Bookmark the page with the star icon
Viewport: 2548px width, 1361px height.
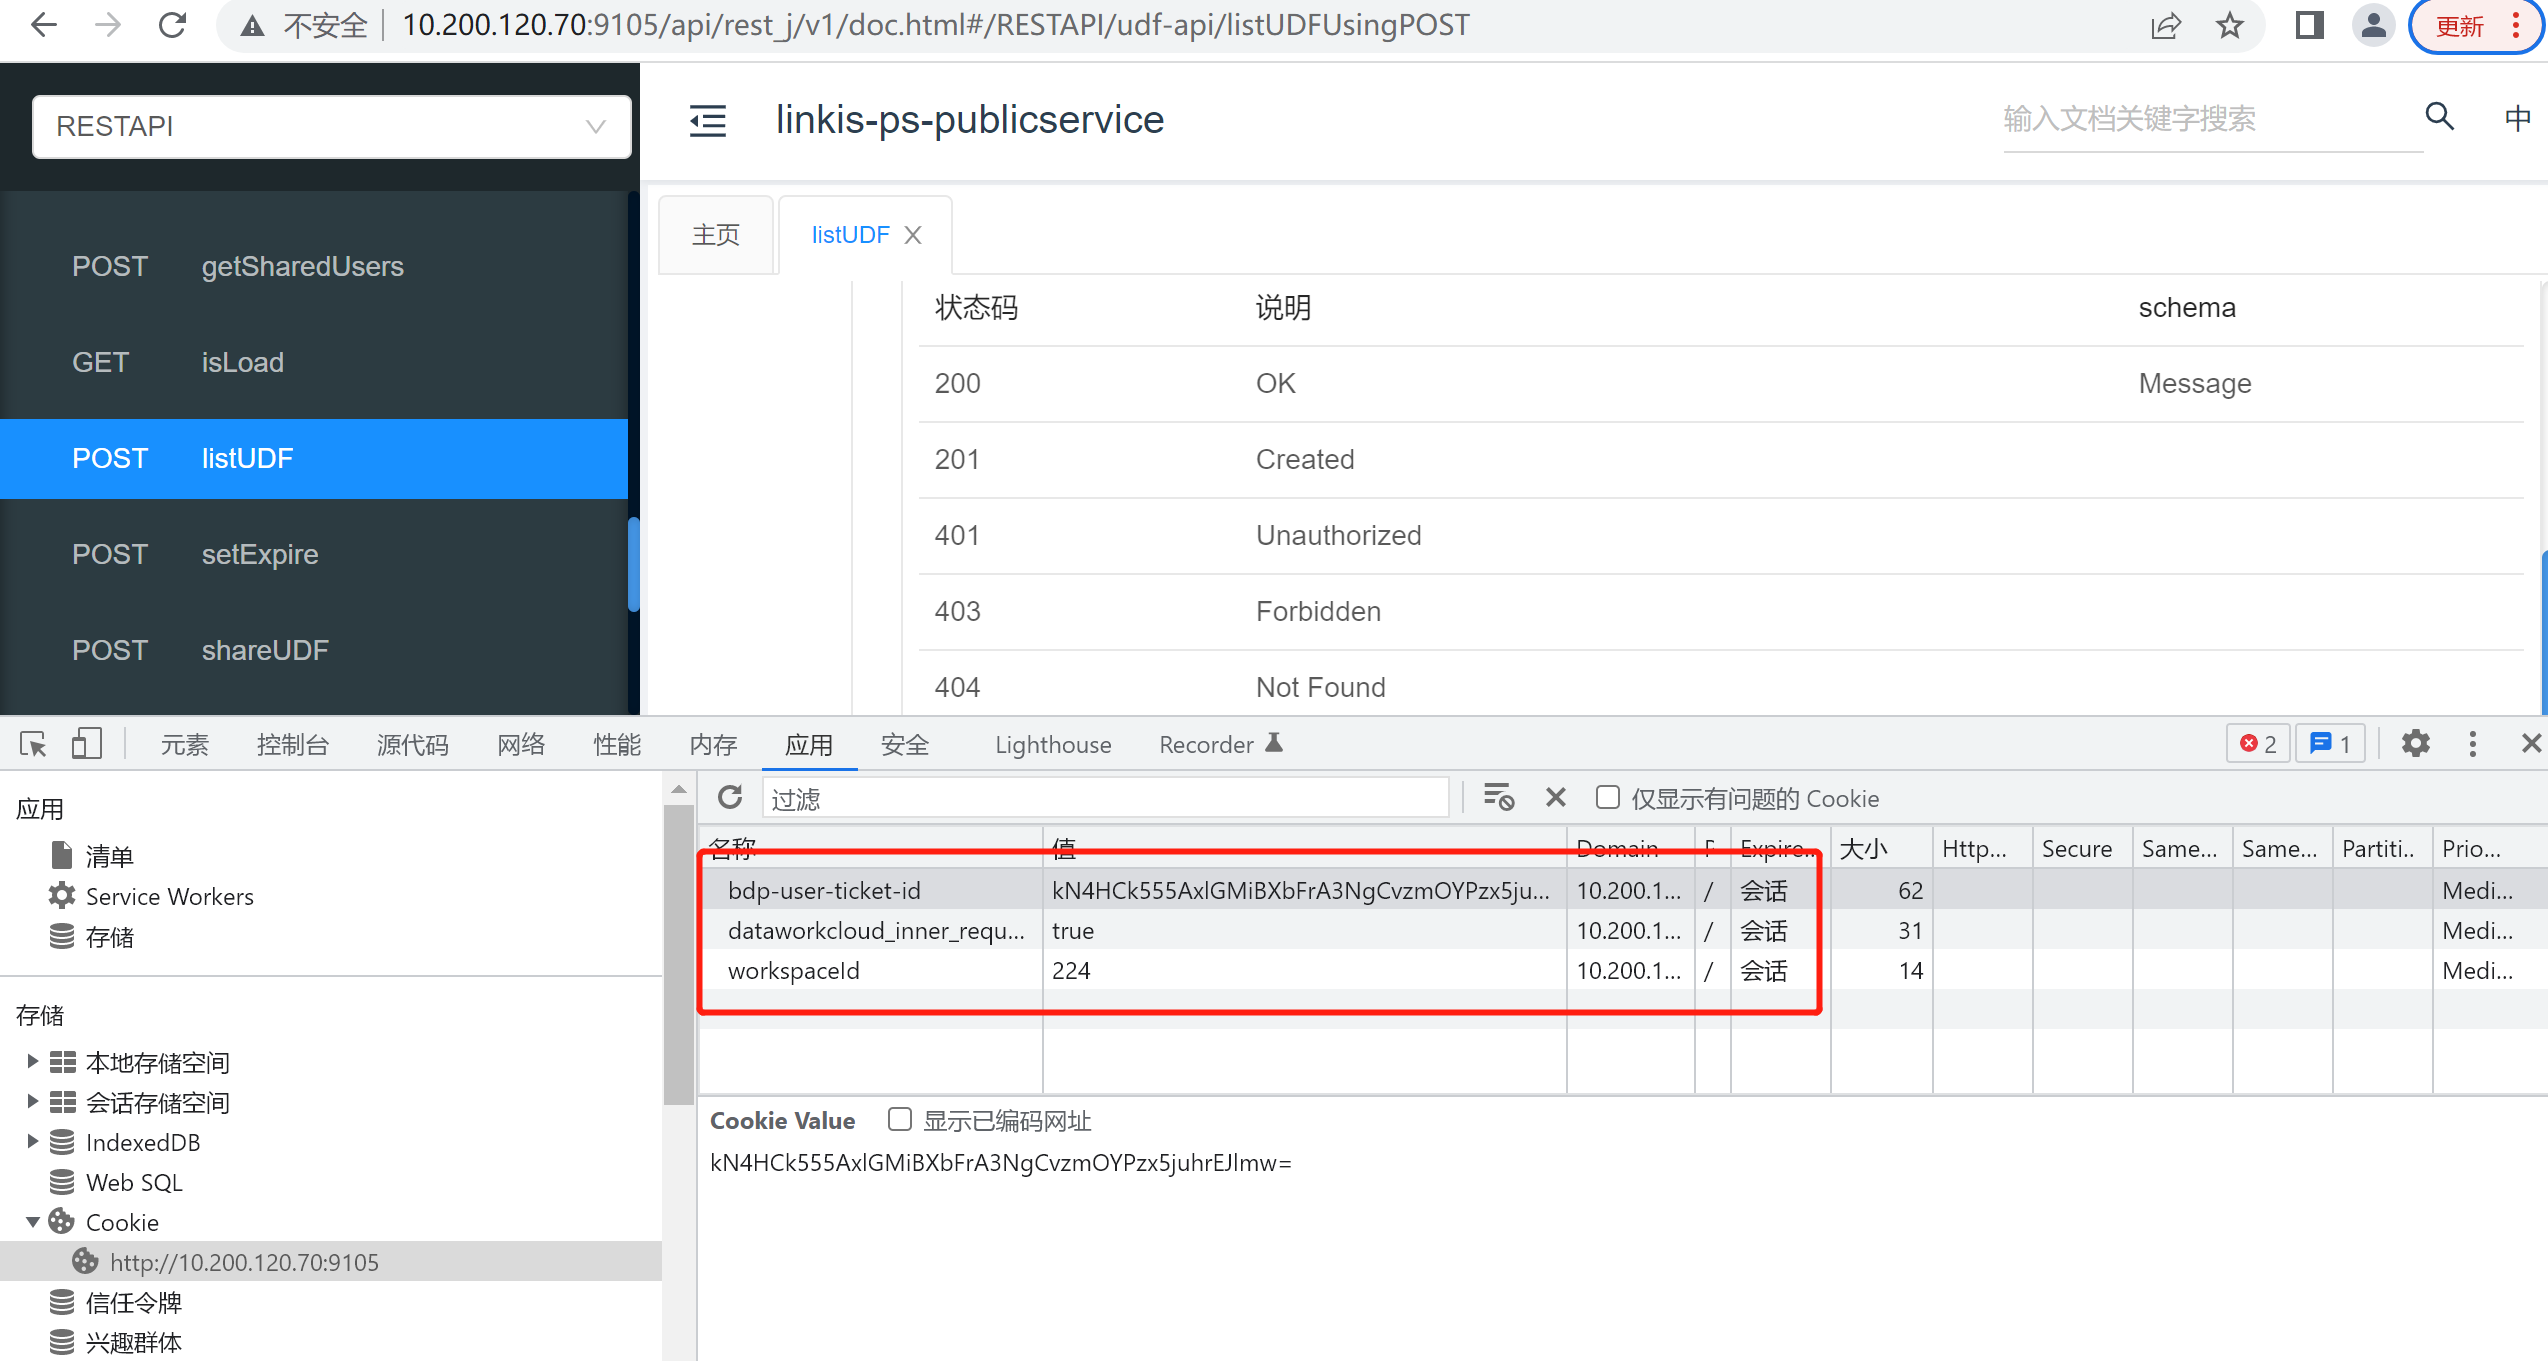[x=2228, y=25]
